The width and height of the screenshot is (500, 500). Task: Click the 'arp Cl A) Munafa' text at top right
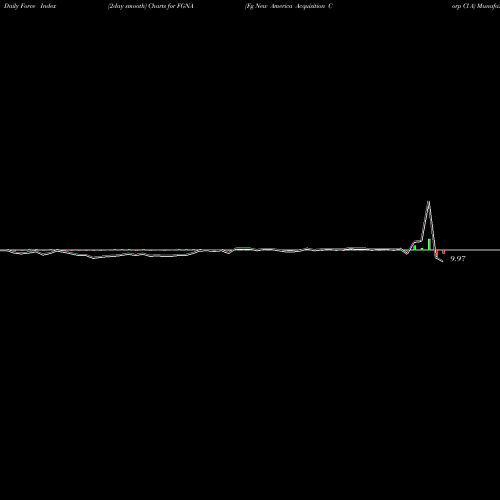click(476, 6)
